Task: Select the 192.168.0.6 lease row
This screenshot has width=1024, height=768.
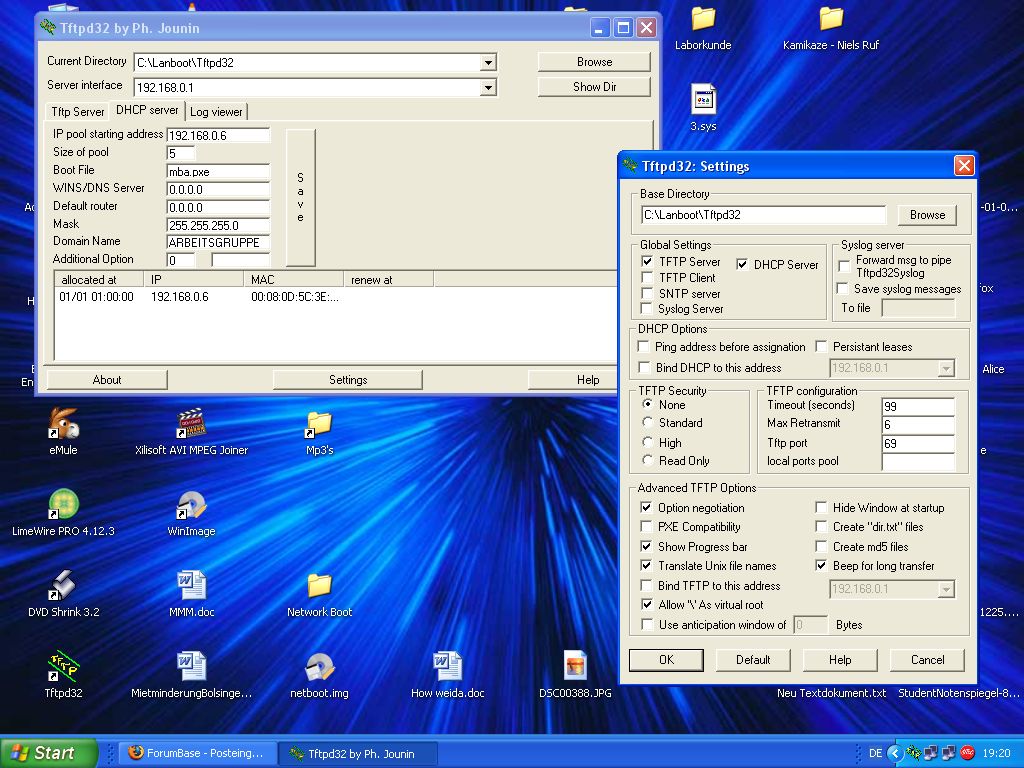Action: click(333, 296)
